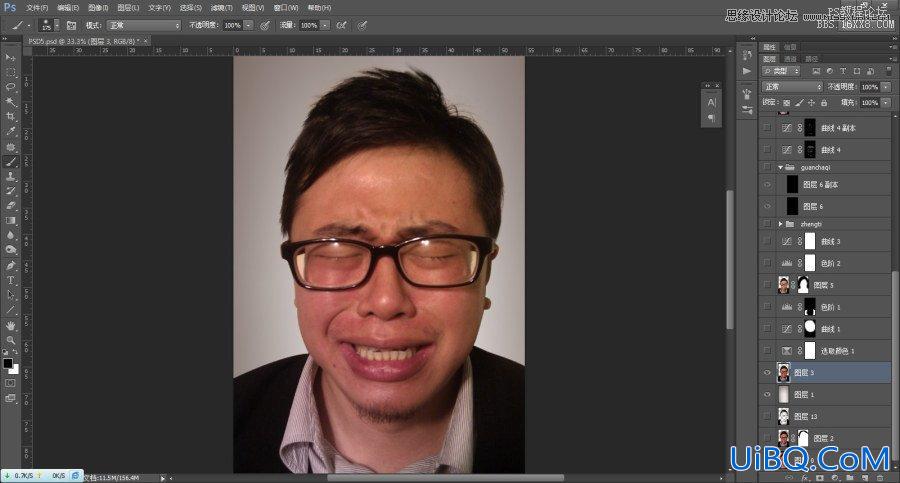The image size is (900, 483).
Task: Select the Move tool
Action: [x=10, y=58]
